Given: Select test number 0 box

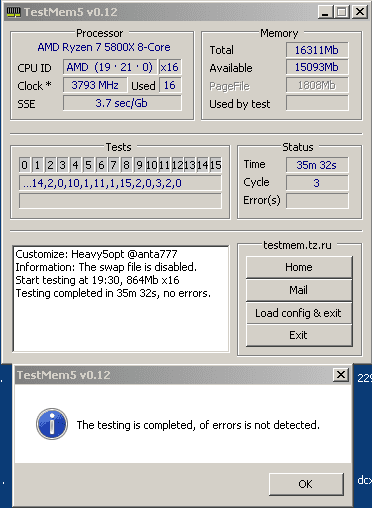Looking at the screenshot, I should click(x=24, y=165).
